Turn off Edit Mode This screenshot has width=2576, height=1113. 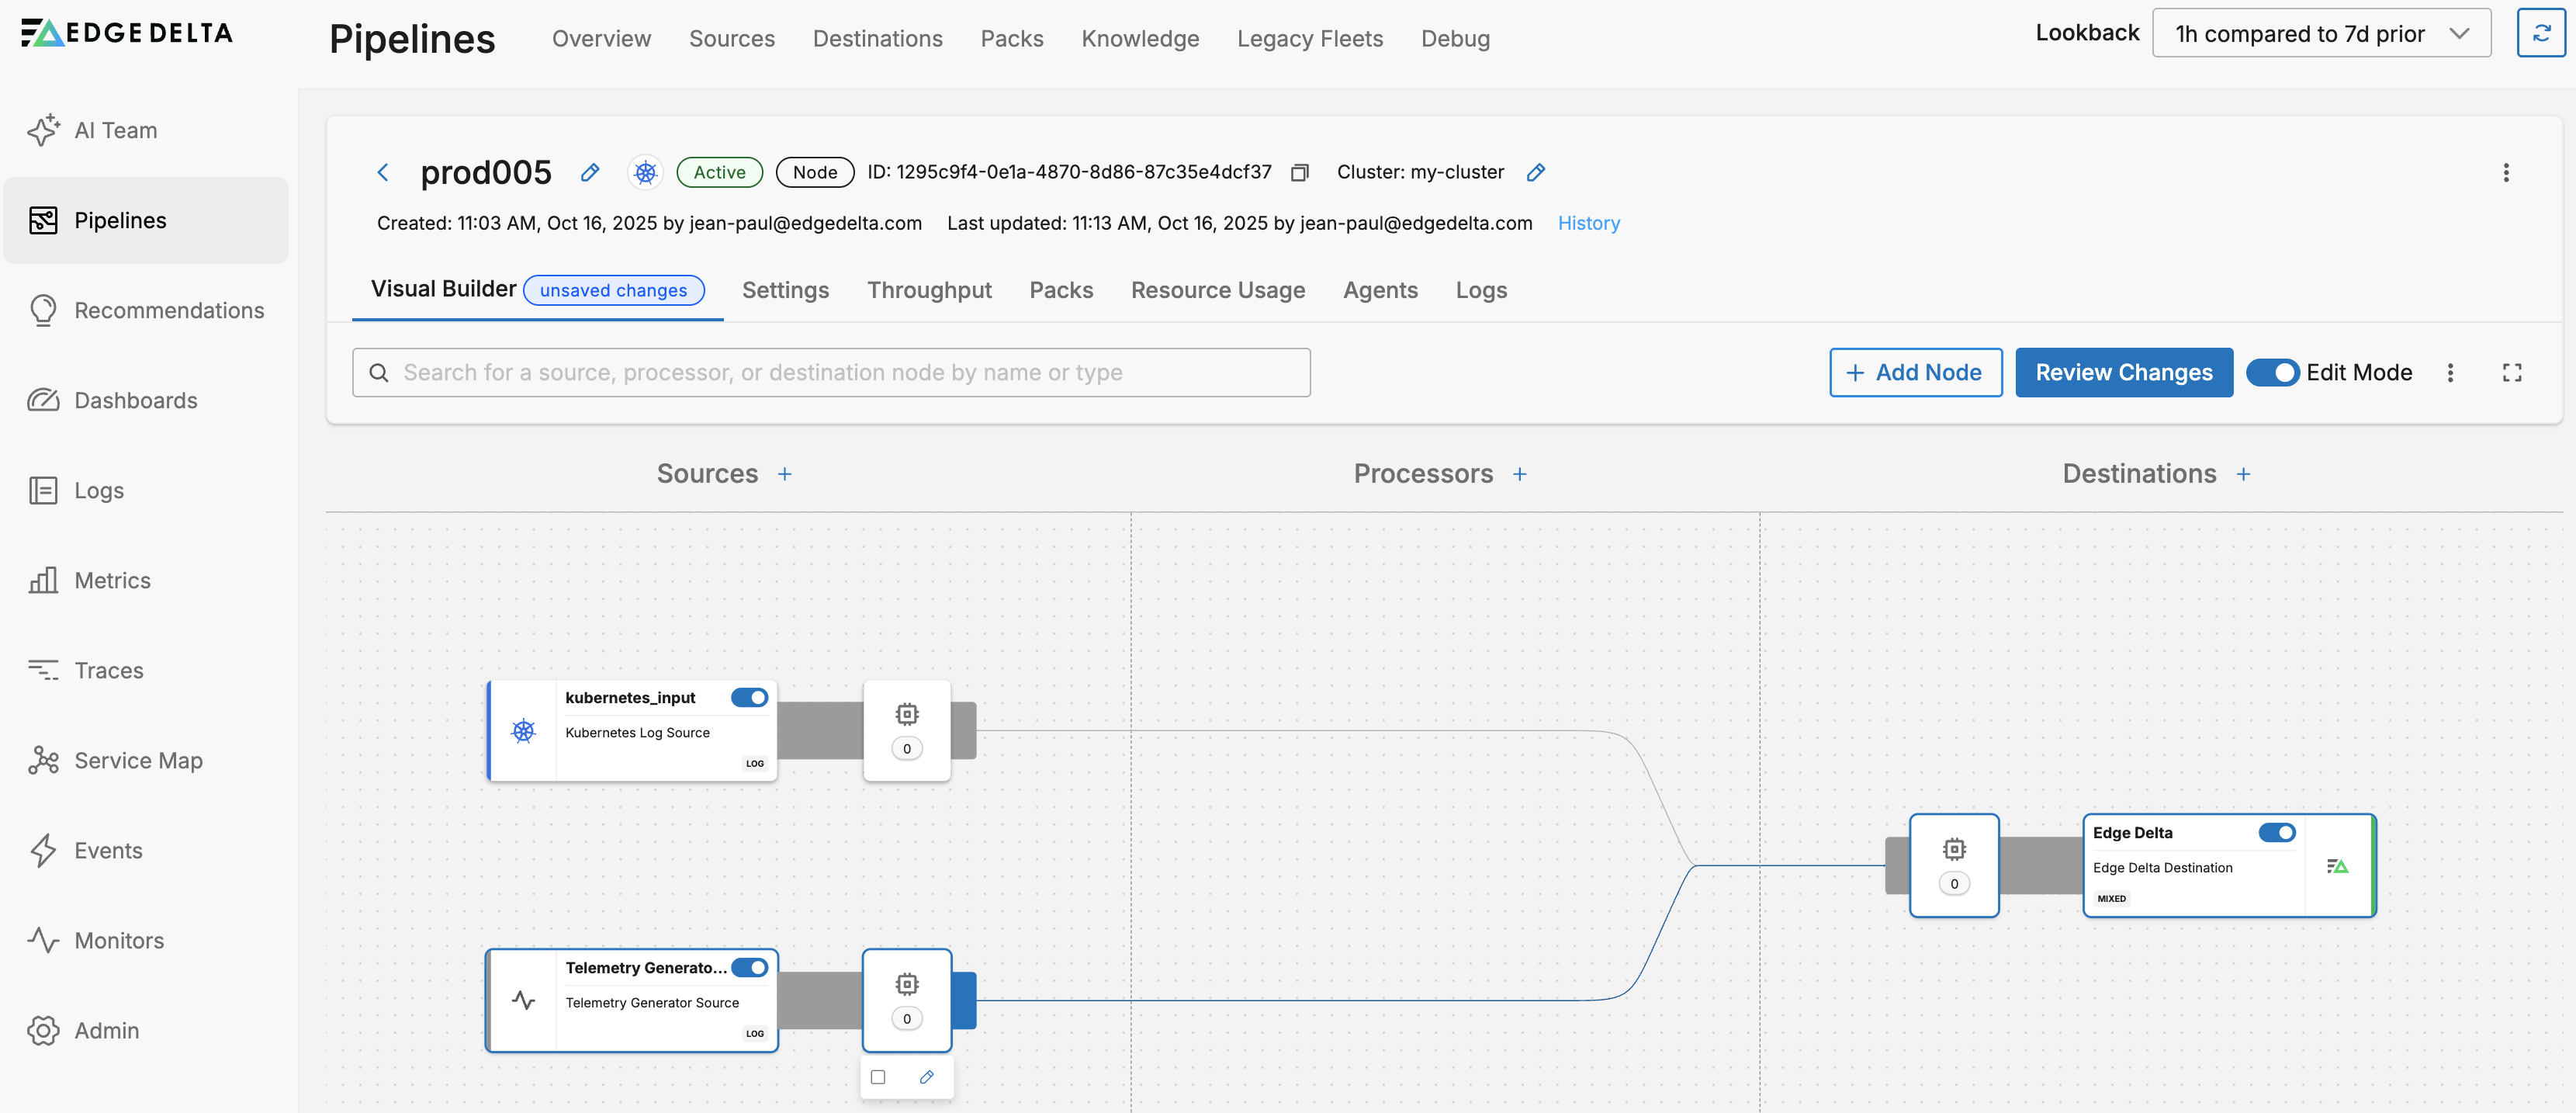[2272, 373]
